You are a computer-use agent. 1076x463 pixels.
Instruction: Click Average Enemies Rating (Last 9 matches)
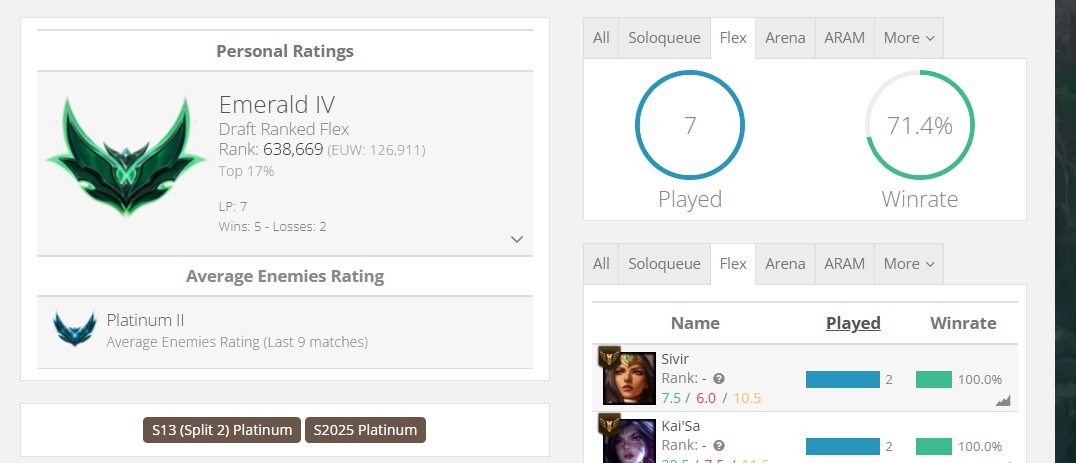237,342
